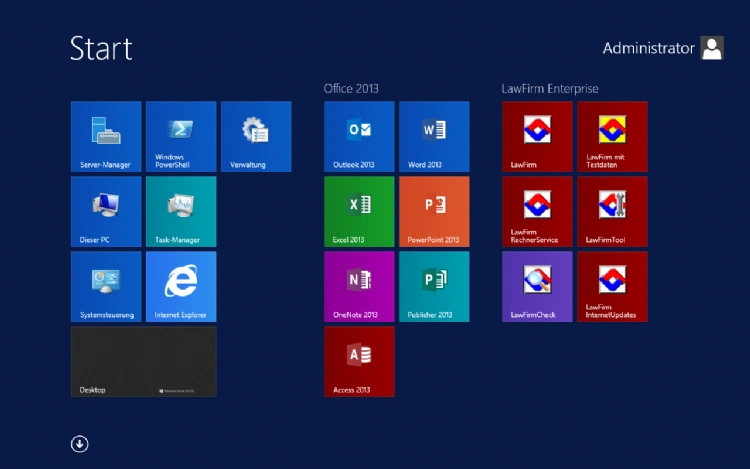Launch the LawFirmTool tile
Image resolution: width=750 pixels, height=469 pixels.
(x=612, y=211)
